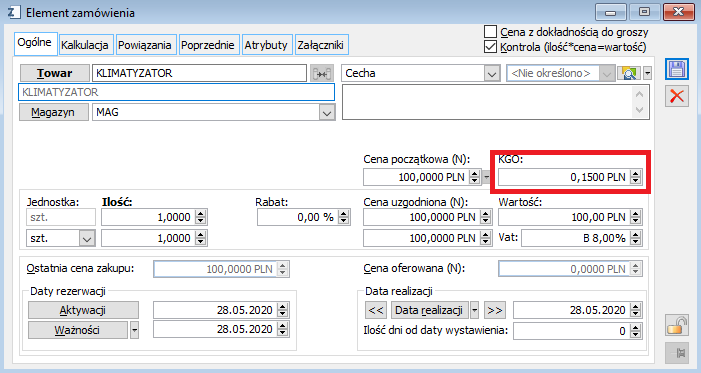
Task: Click the Data realizacji date spinner arrows
Action: (635, 310)
